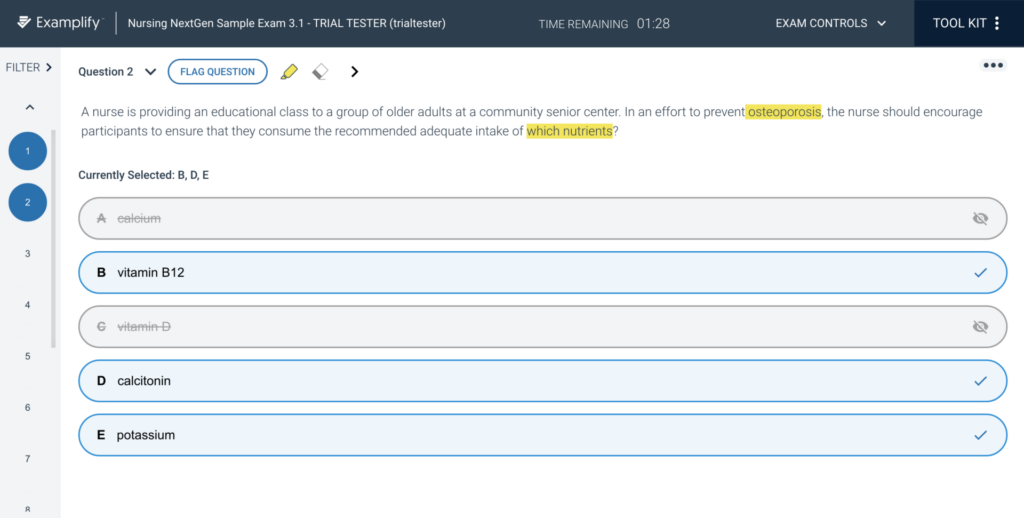This screenshot has height=518, width=1024.
Task: Collapse question list with up chevron
Action: pos(28,107)
